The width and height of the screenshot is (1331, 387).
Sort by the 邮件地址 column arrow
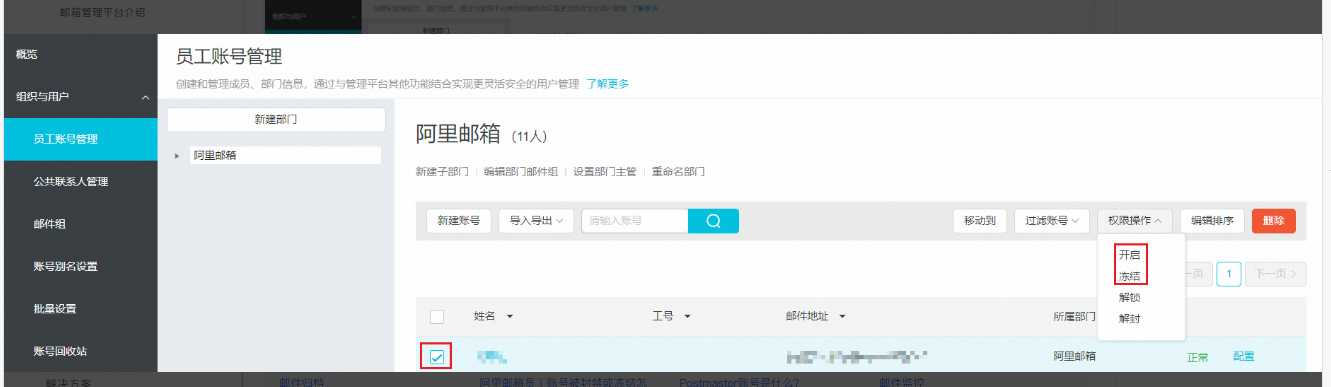[843, 317]
